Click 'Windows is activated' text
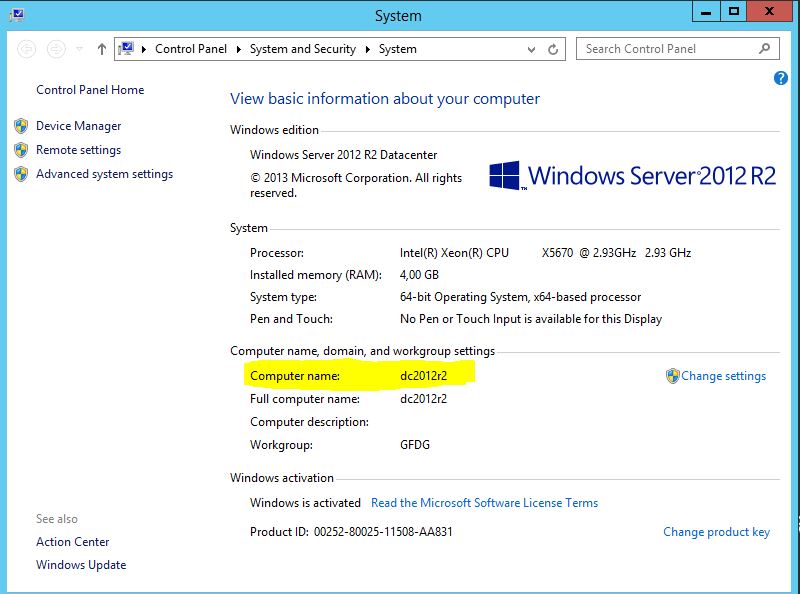The width and height of the screenshot is (800, 594). [305, 503]
